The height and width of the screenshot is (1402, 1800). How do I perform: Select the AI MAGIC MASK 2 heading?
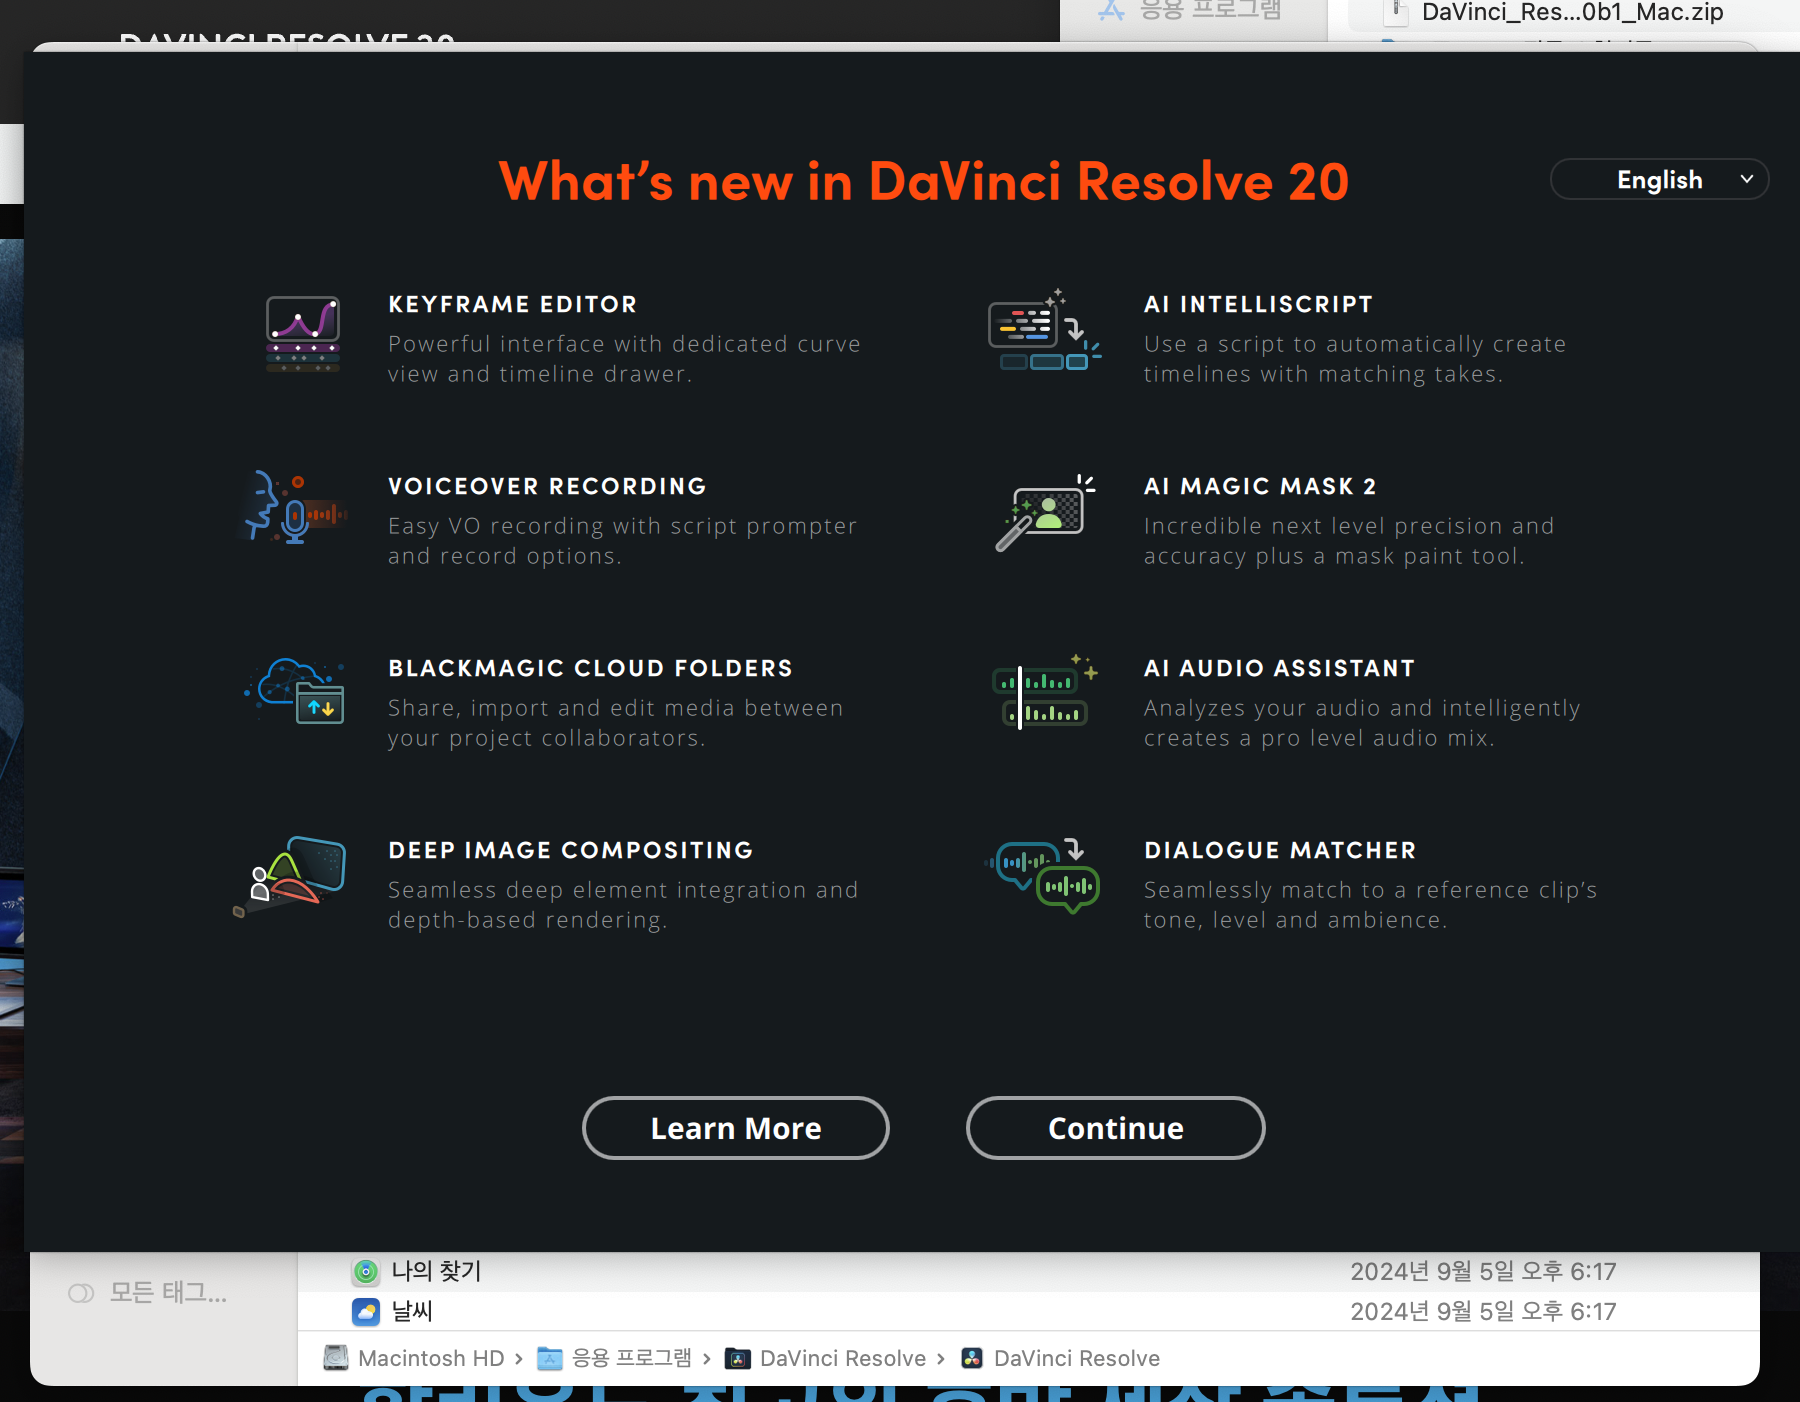(1260, 486)
